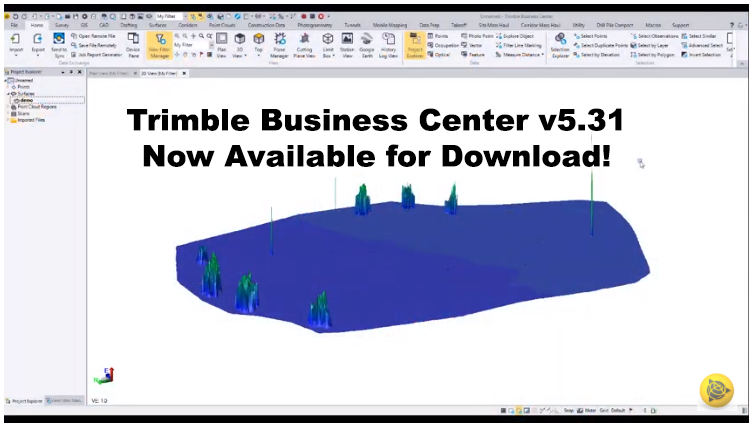The image size is (753, 427).
Task: Open the Job Report Generator
Action: point(97,55)
